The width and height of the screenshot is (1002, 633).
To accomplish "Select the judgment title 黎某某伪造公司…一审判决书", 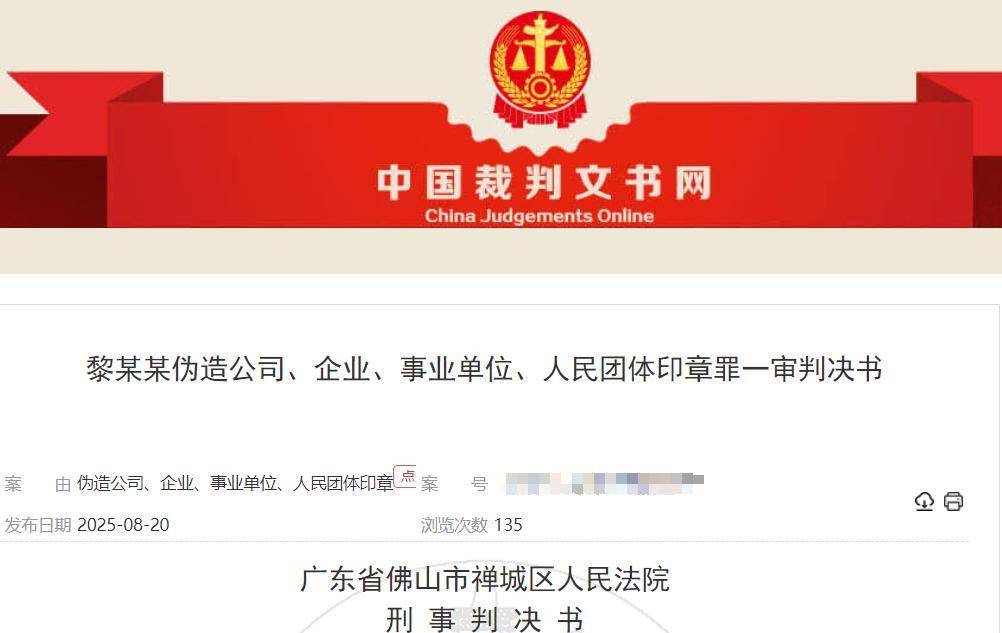I will 484,369.
